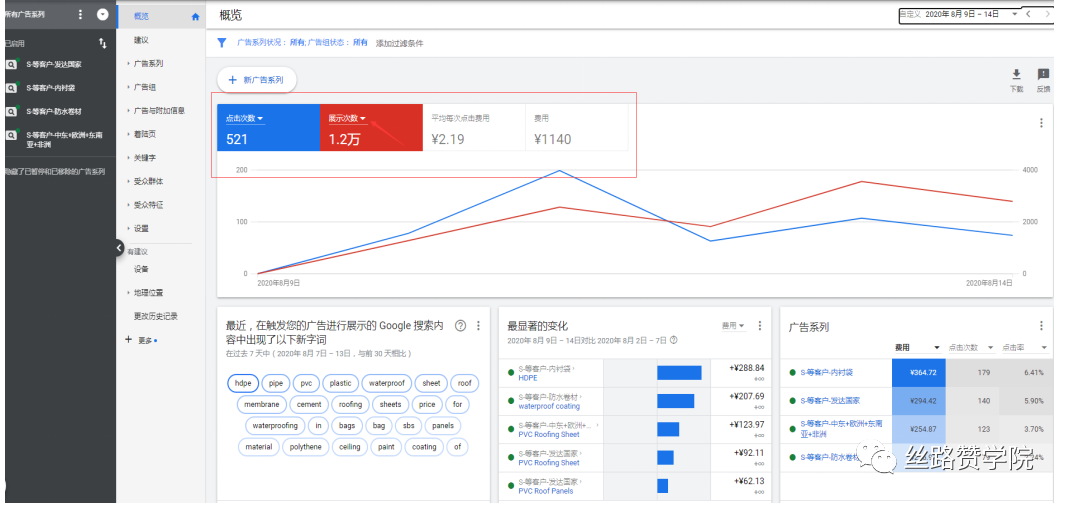Open the 点击次数 metric dropdown on the blue card
The image size is (1068, 505).
245,119
